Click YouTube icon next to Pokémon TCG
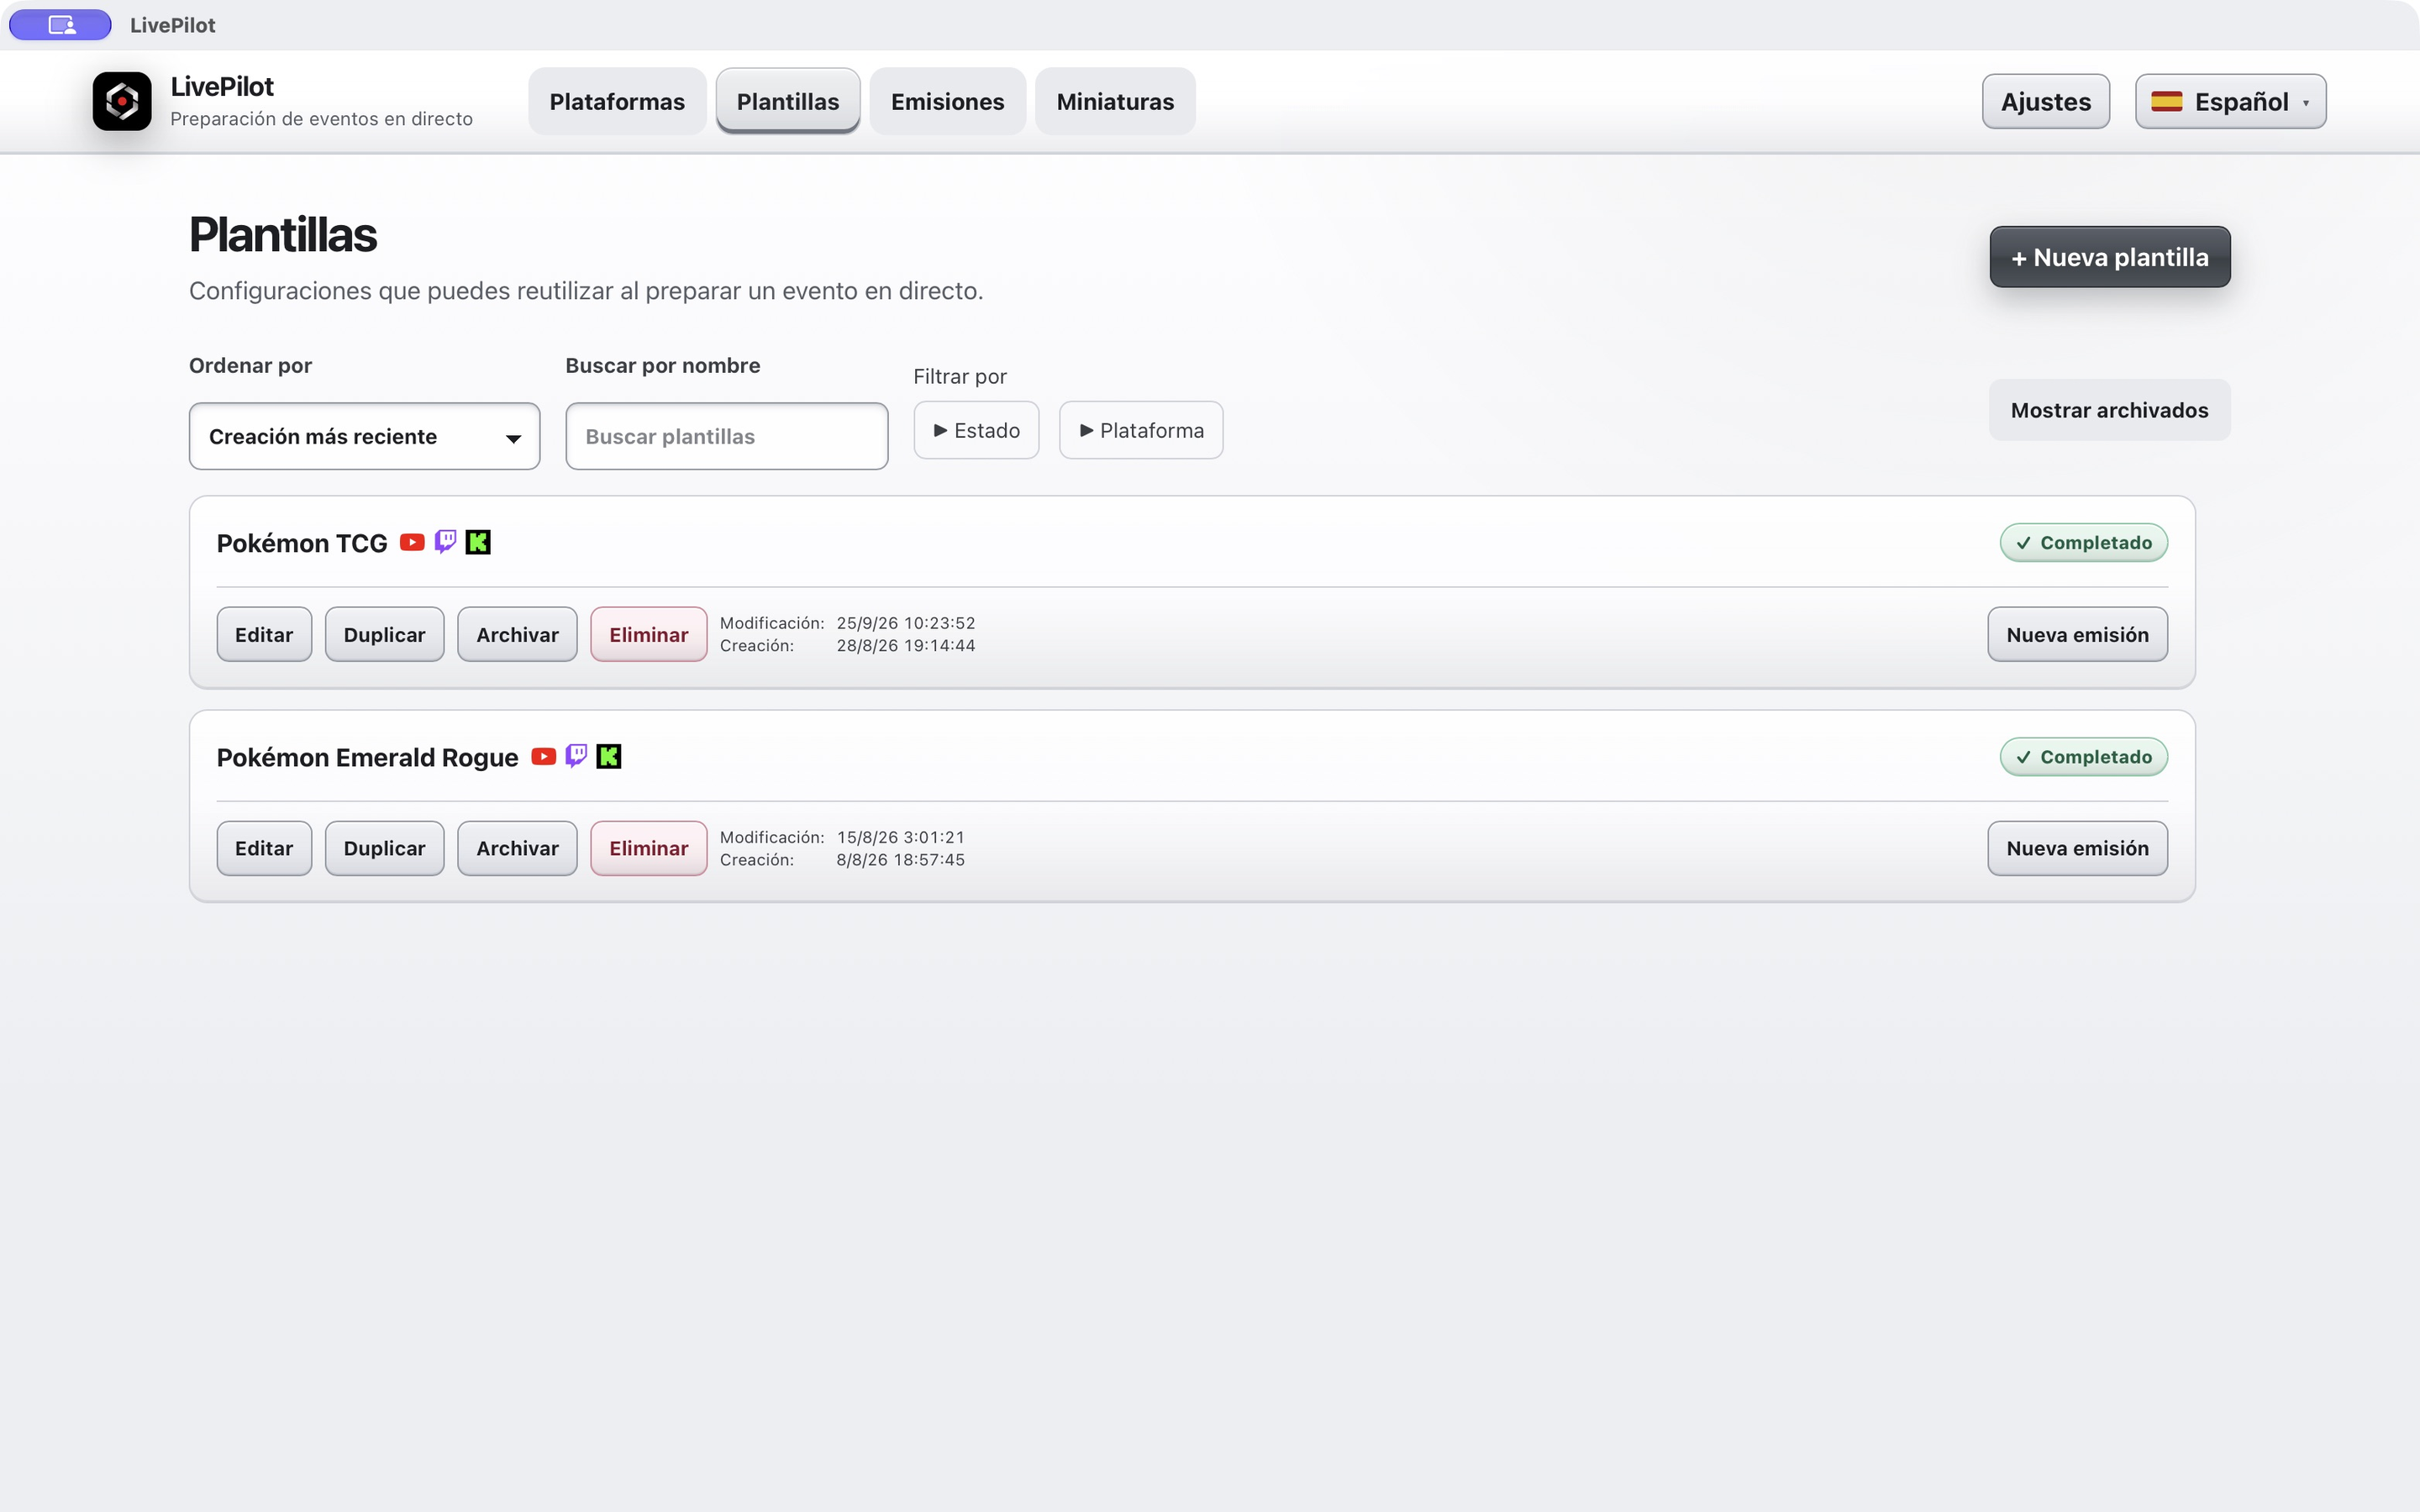This screenshot has width=2420, height=1512. click(x=412, y=542)
